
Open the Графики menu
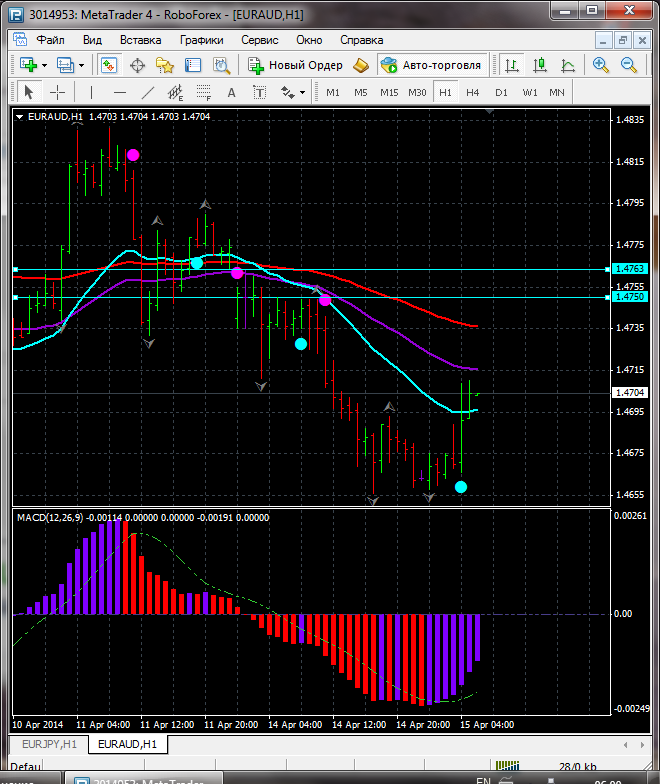[201, 40]
